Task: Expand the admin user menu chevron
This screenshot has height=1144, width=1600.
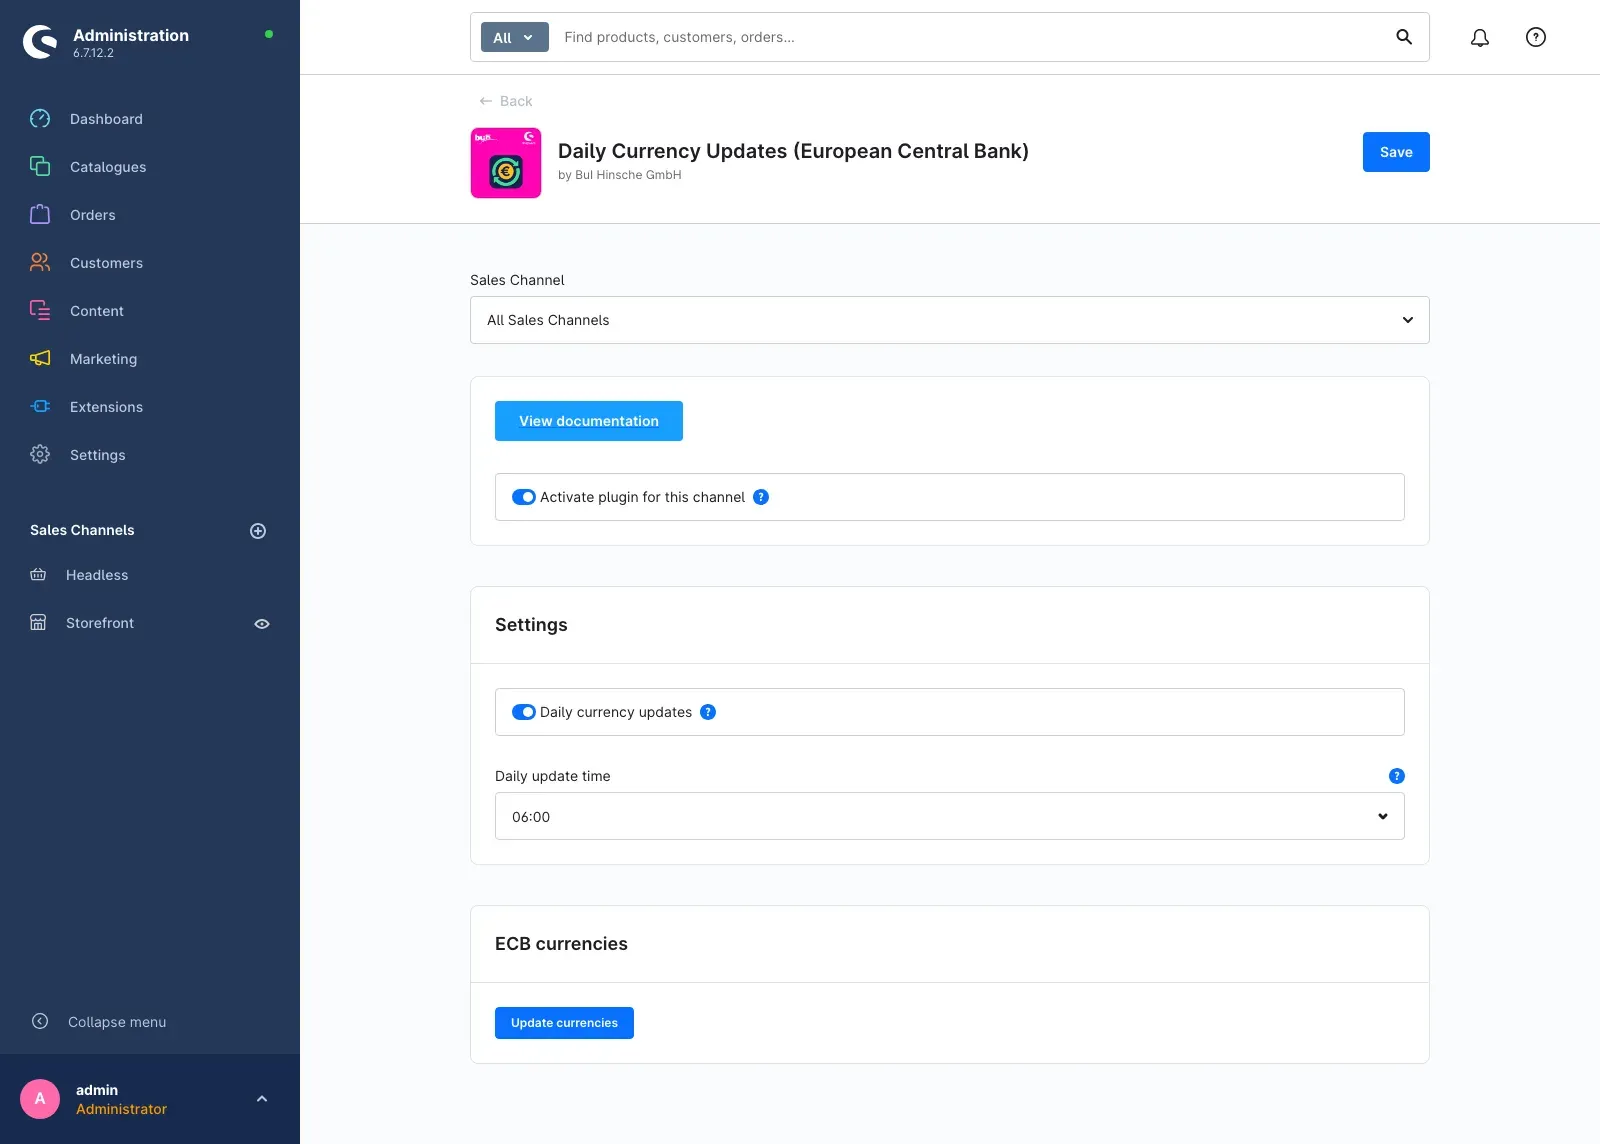Action: 262,1099
